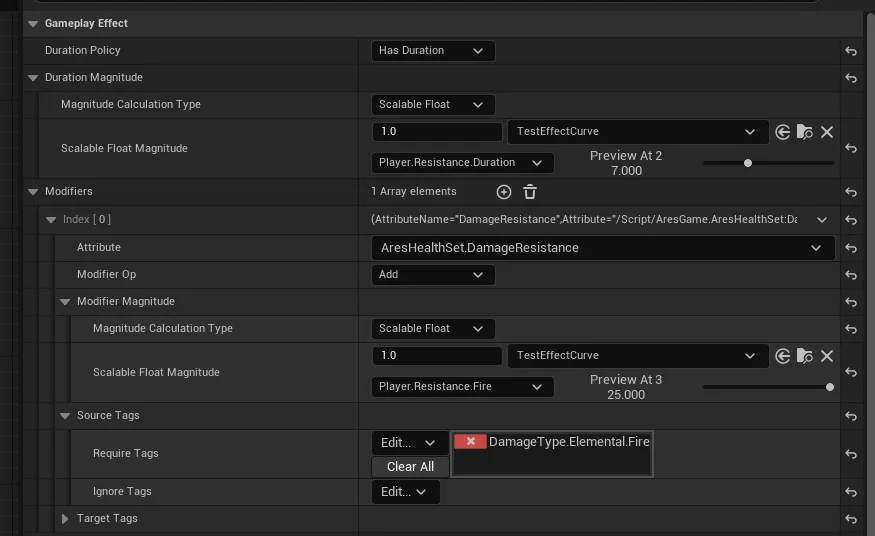Clear the modifier TestEffectCurve reference
The height and width of the screenshot is (536, 875).
click(x=826, y=356)
